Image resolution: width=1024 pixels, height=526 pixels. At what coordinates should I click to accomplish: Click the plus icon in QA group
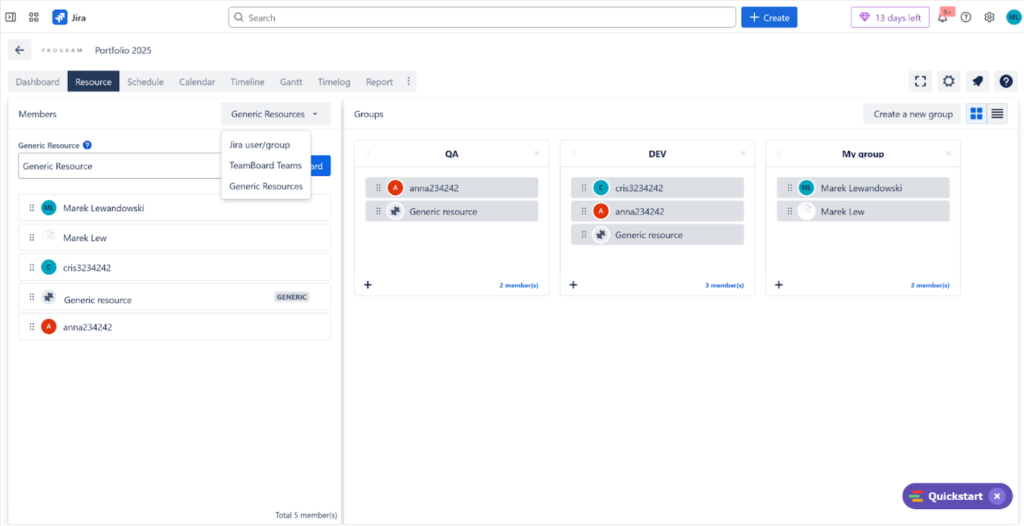(367, 285)
